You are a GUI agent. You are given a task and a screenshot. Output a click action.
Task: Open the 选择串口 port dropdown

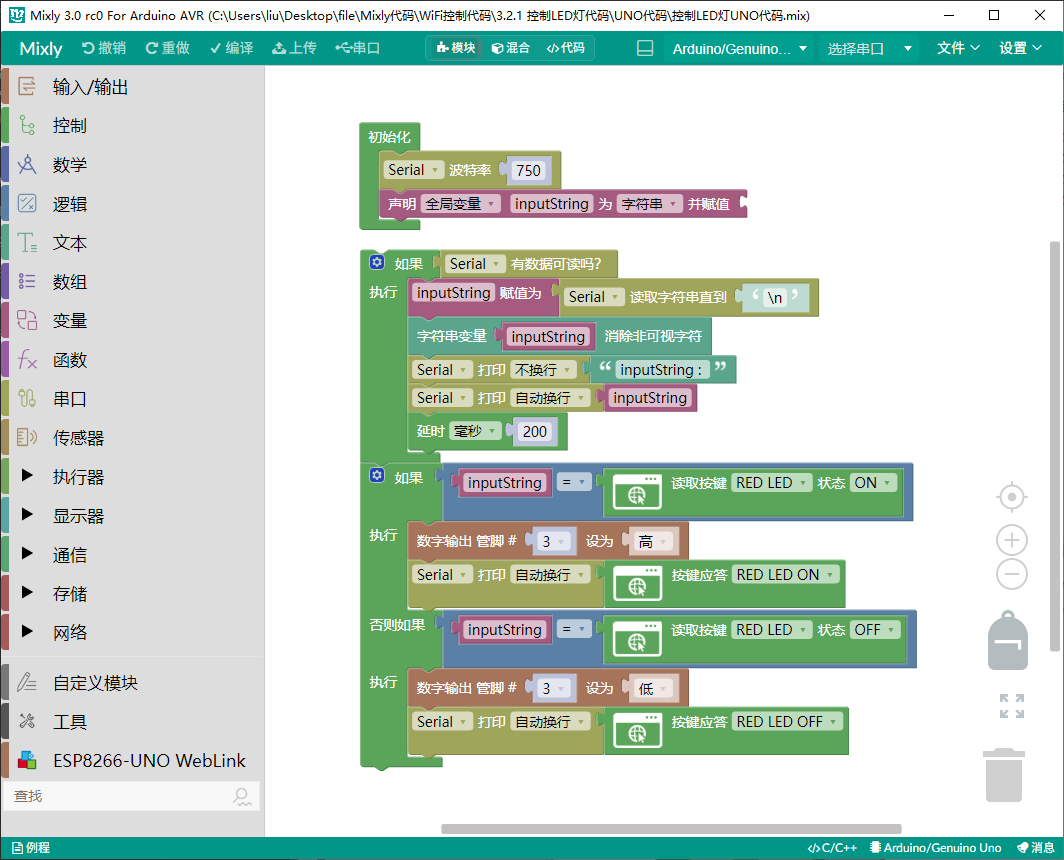(x=869, y=49)
